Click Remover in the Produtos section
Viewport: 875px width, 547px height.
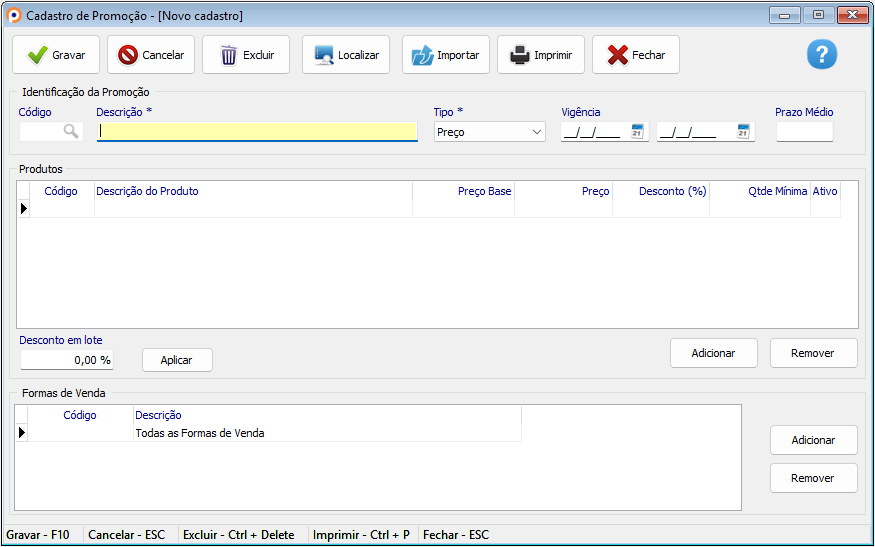point(813,353)
